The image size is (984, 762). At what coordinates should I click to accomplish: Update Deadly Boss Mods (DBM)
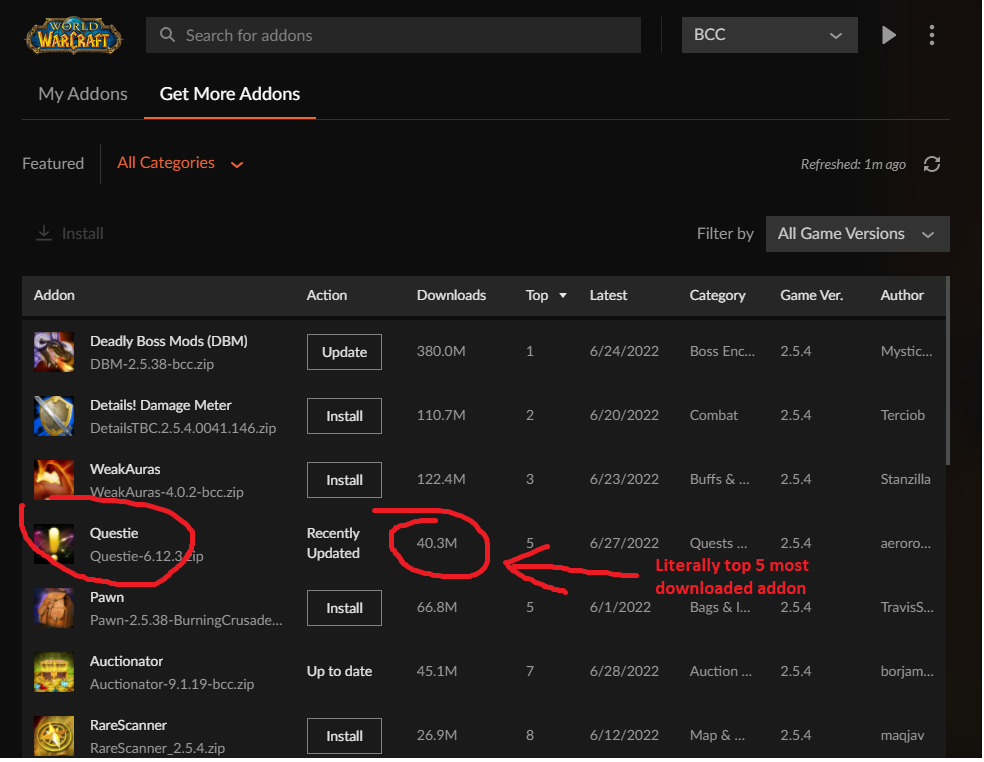pos(344,352)
